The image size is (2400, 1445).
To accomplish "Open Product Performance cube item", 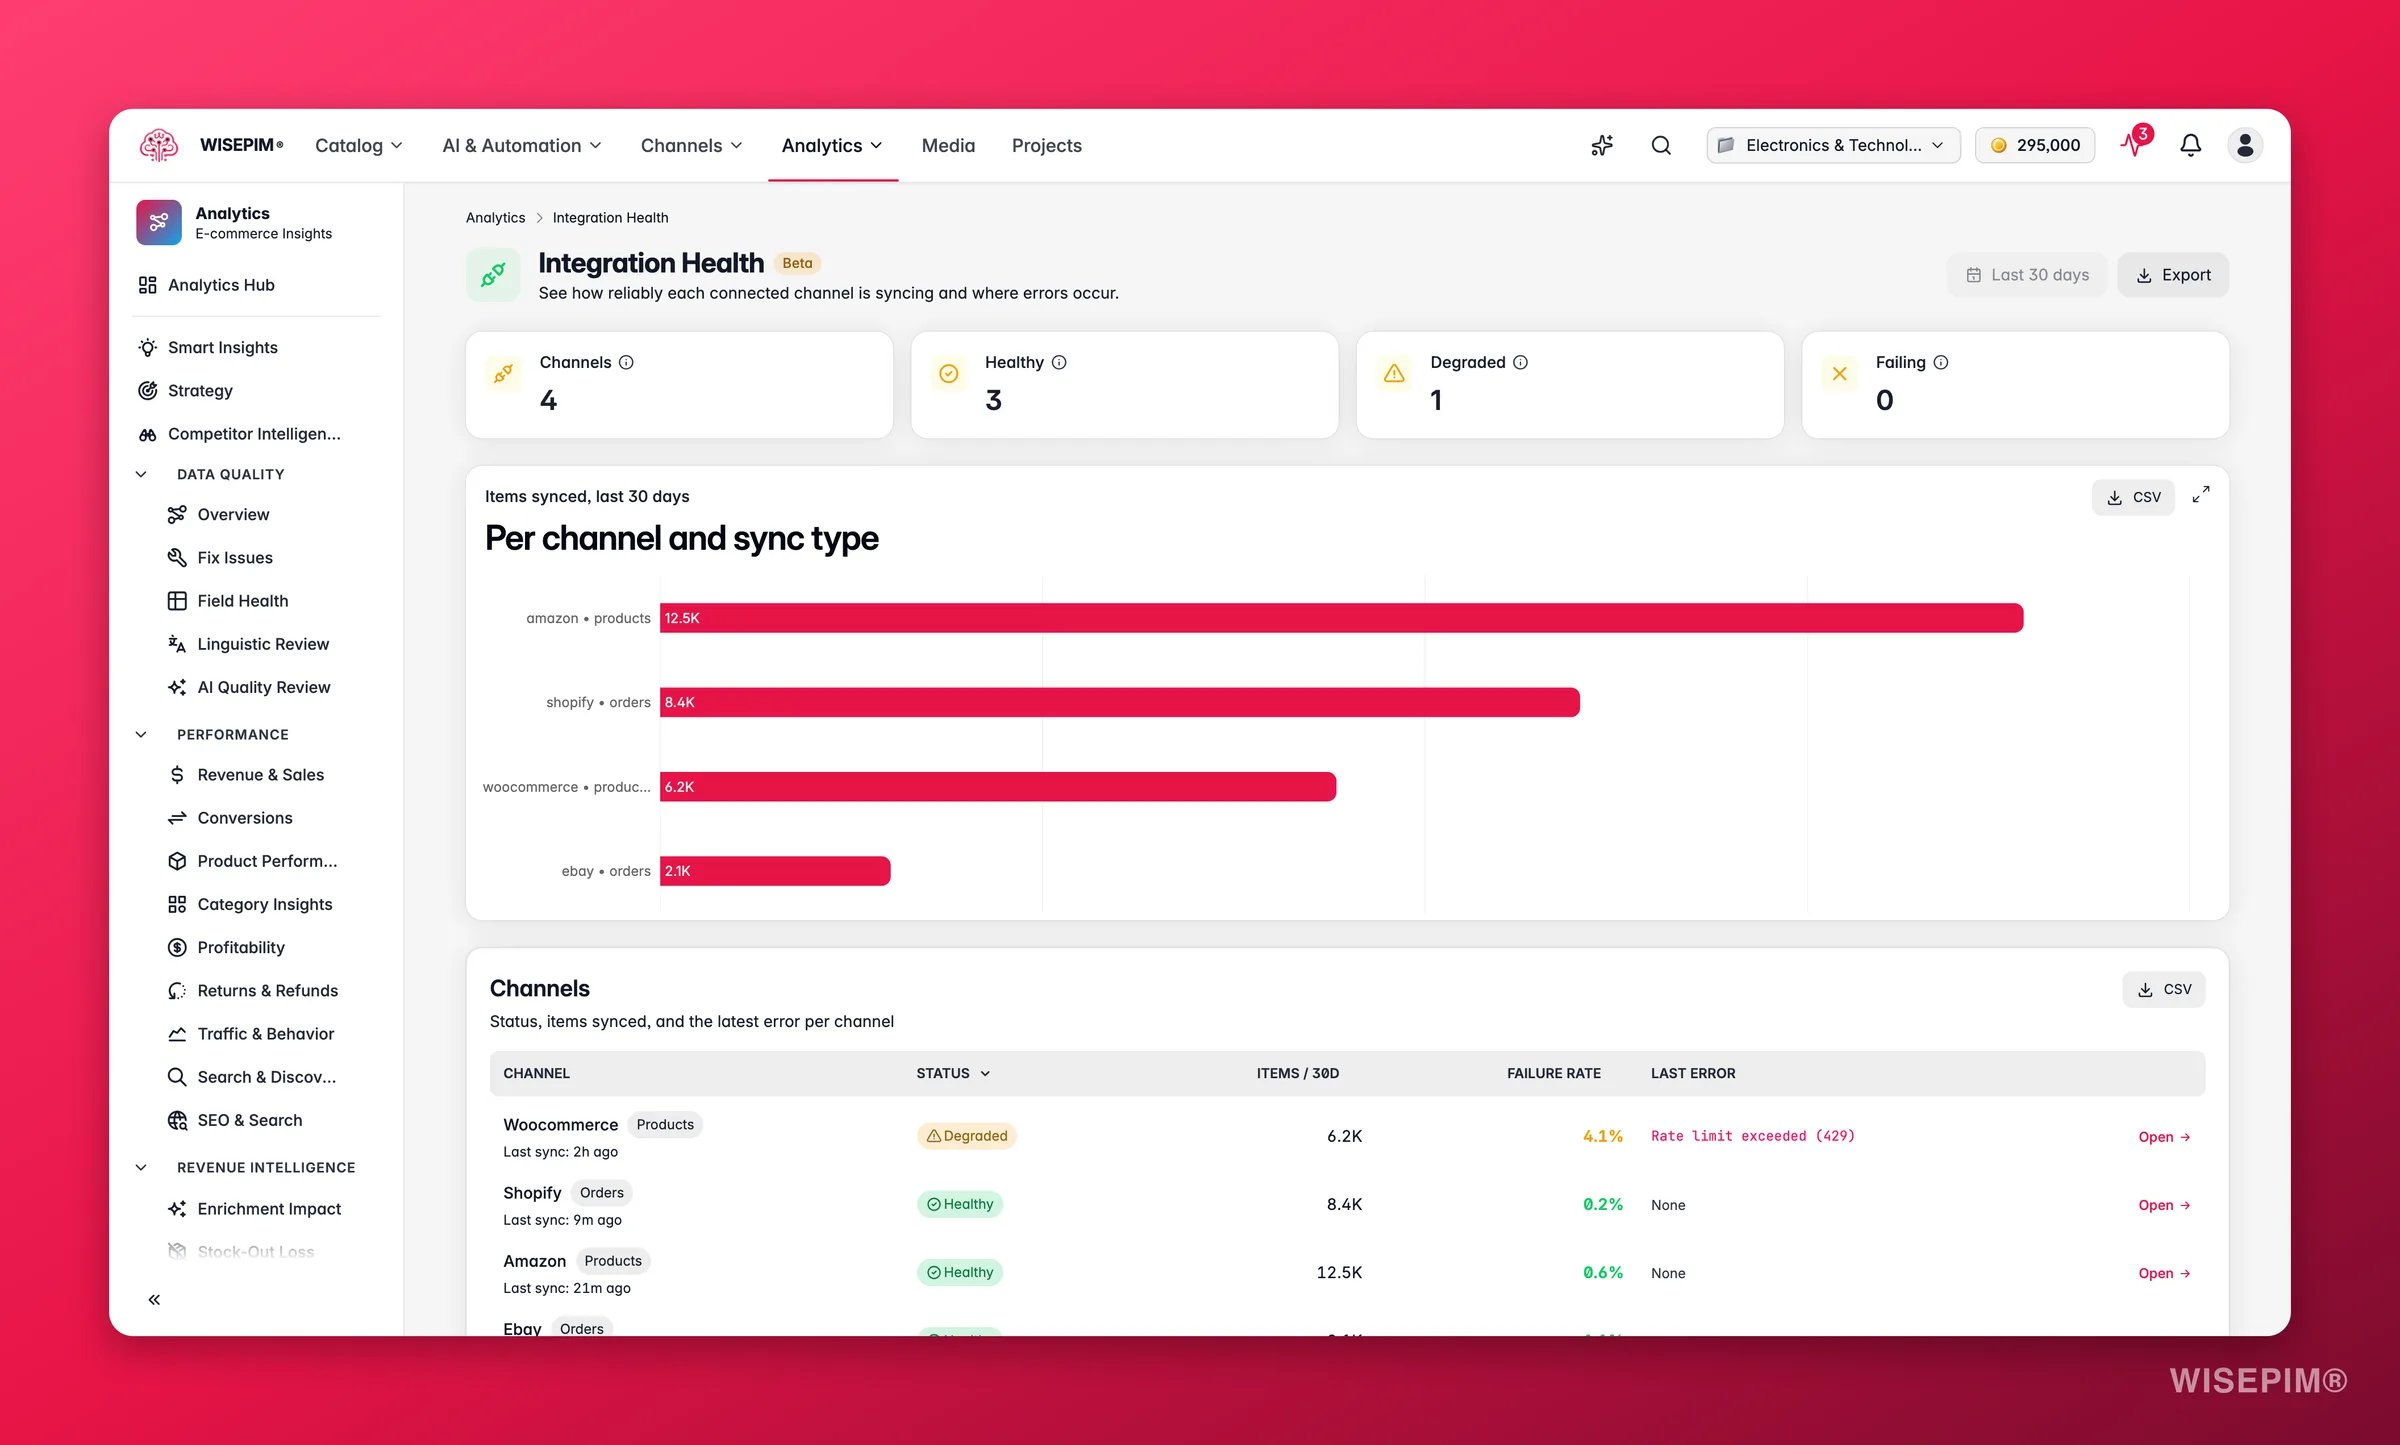I will tap(268, 860).
